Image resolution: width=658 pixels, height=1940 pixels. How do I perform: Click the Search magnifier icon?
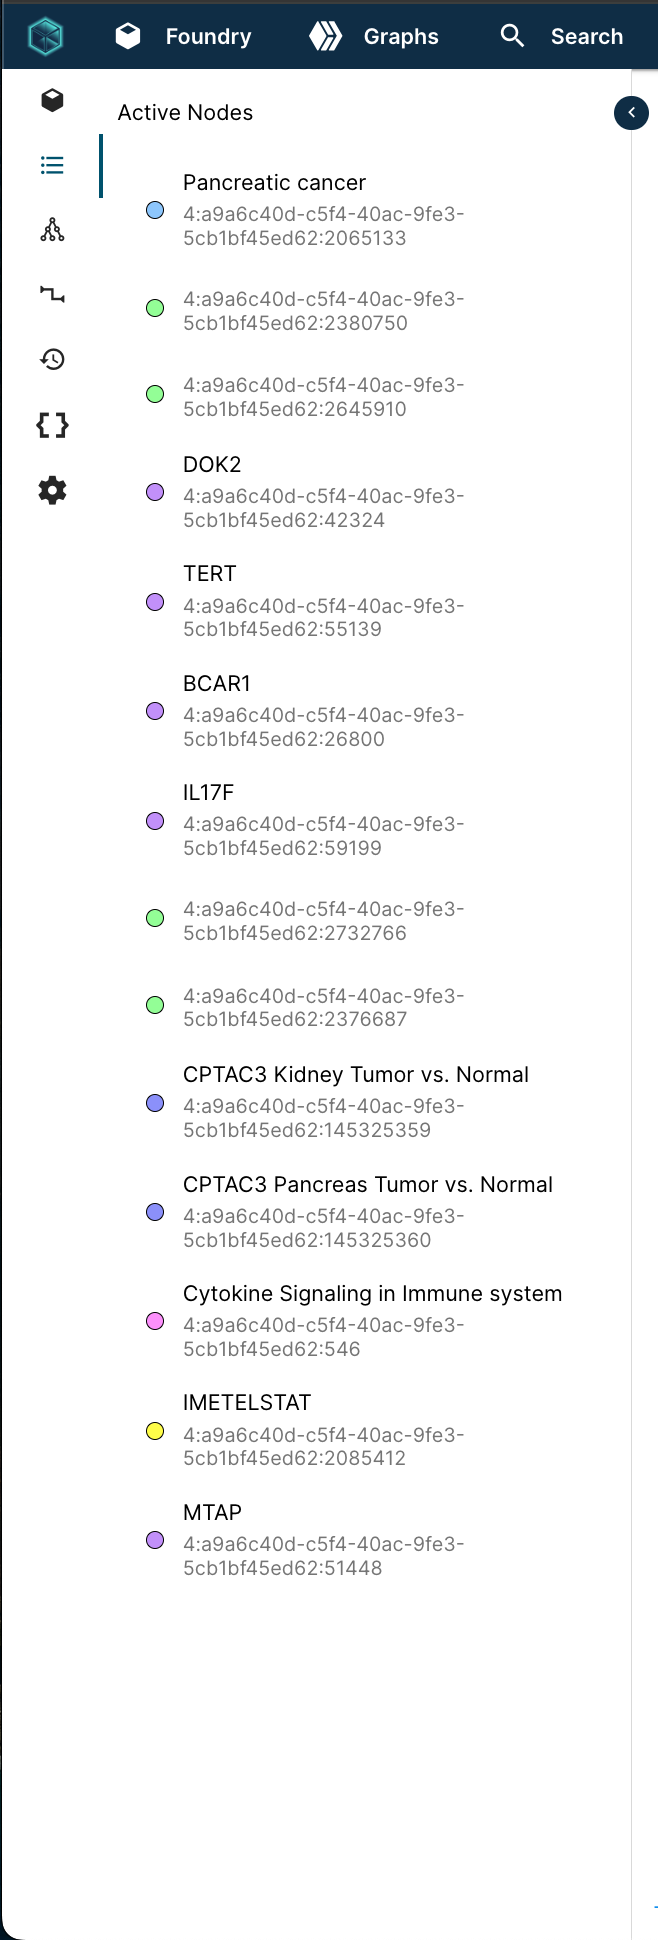click(512, 36)
